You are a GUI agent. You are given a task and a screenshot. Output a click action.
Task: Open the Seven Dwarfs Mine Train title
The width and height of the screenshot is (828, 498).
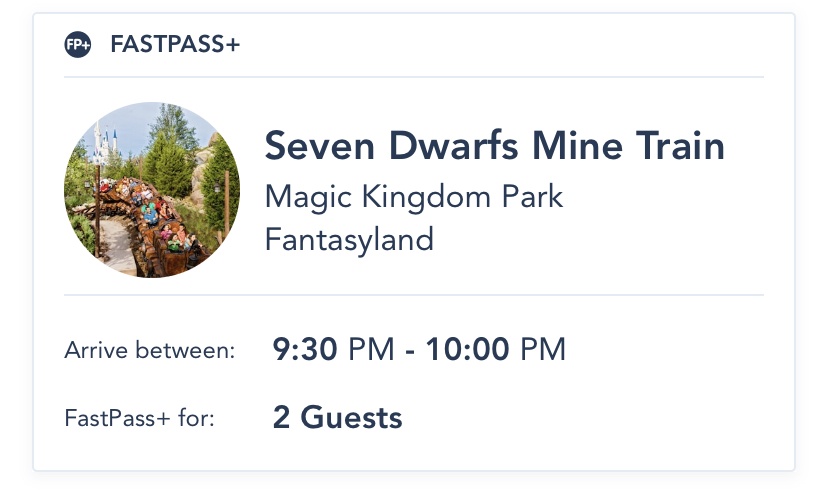[x=494, y=147]
